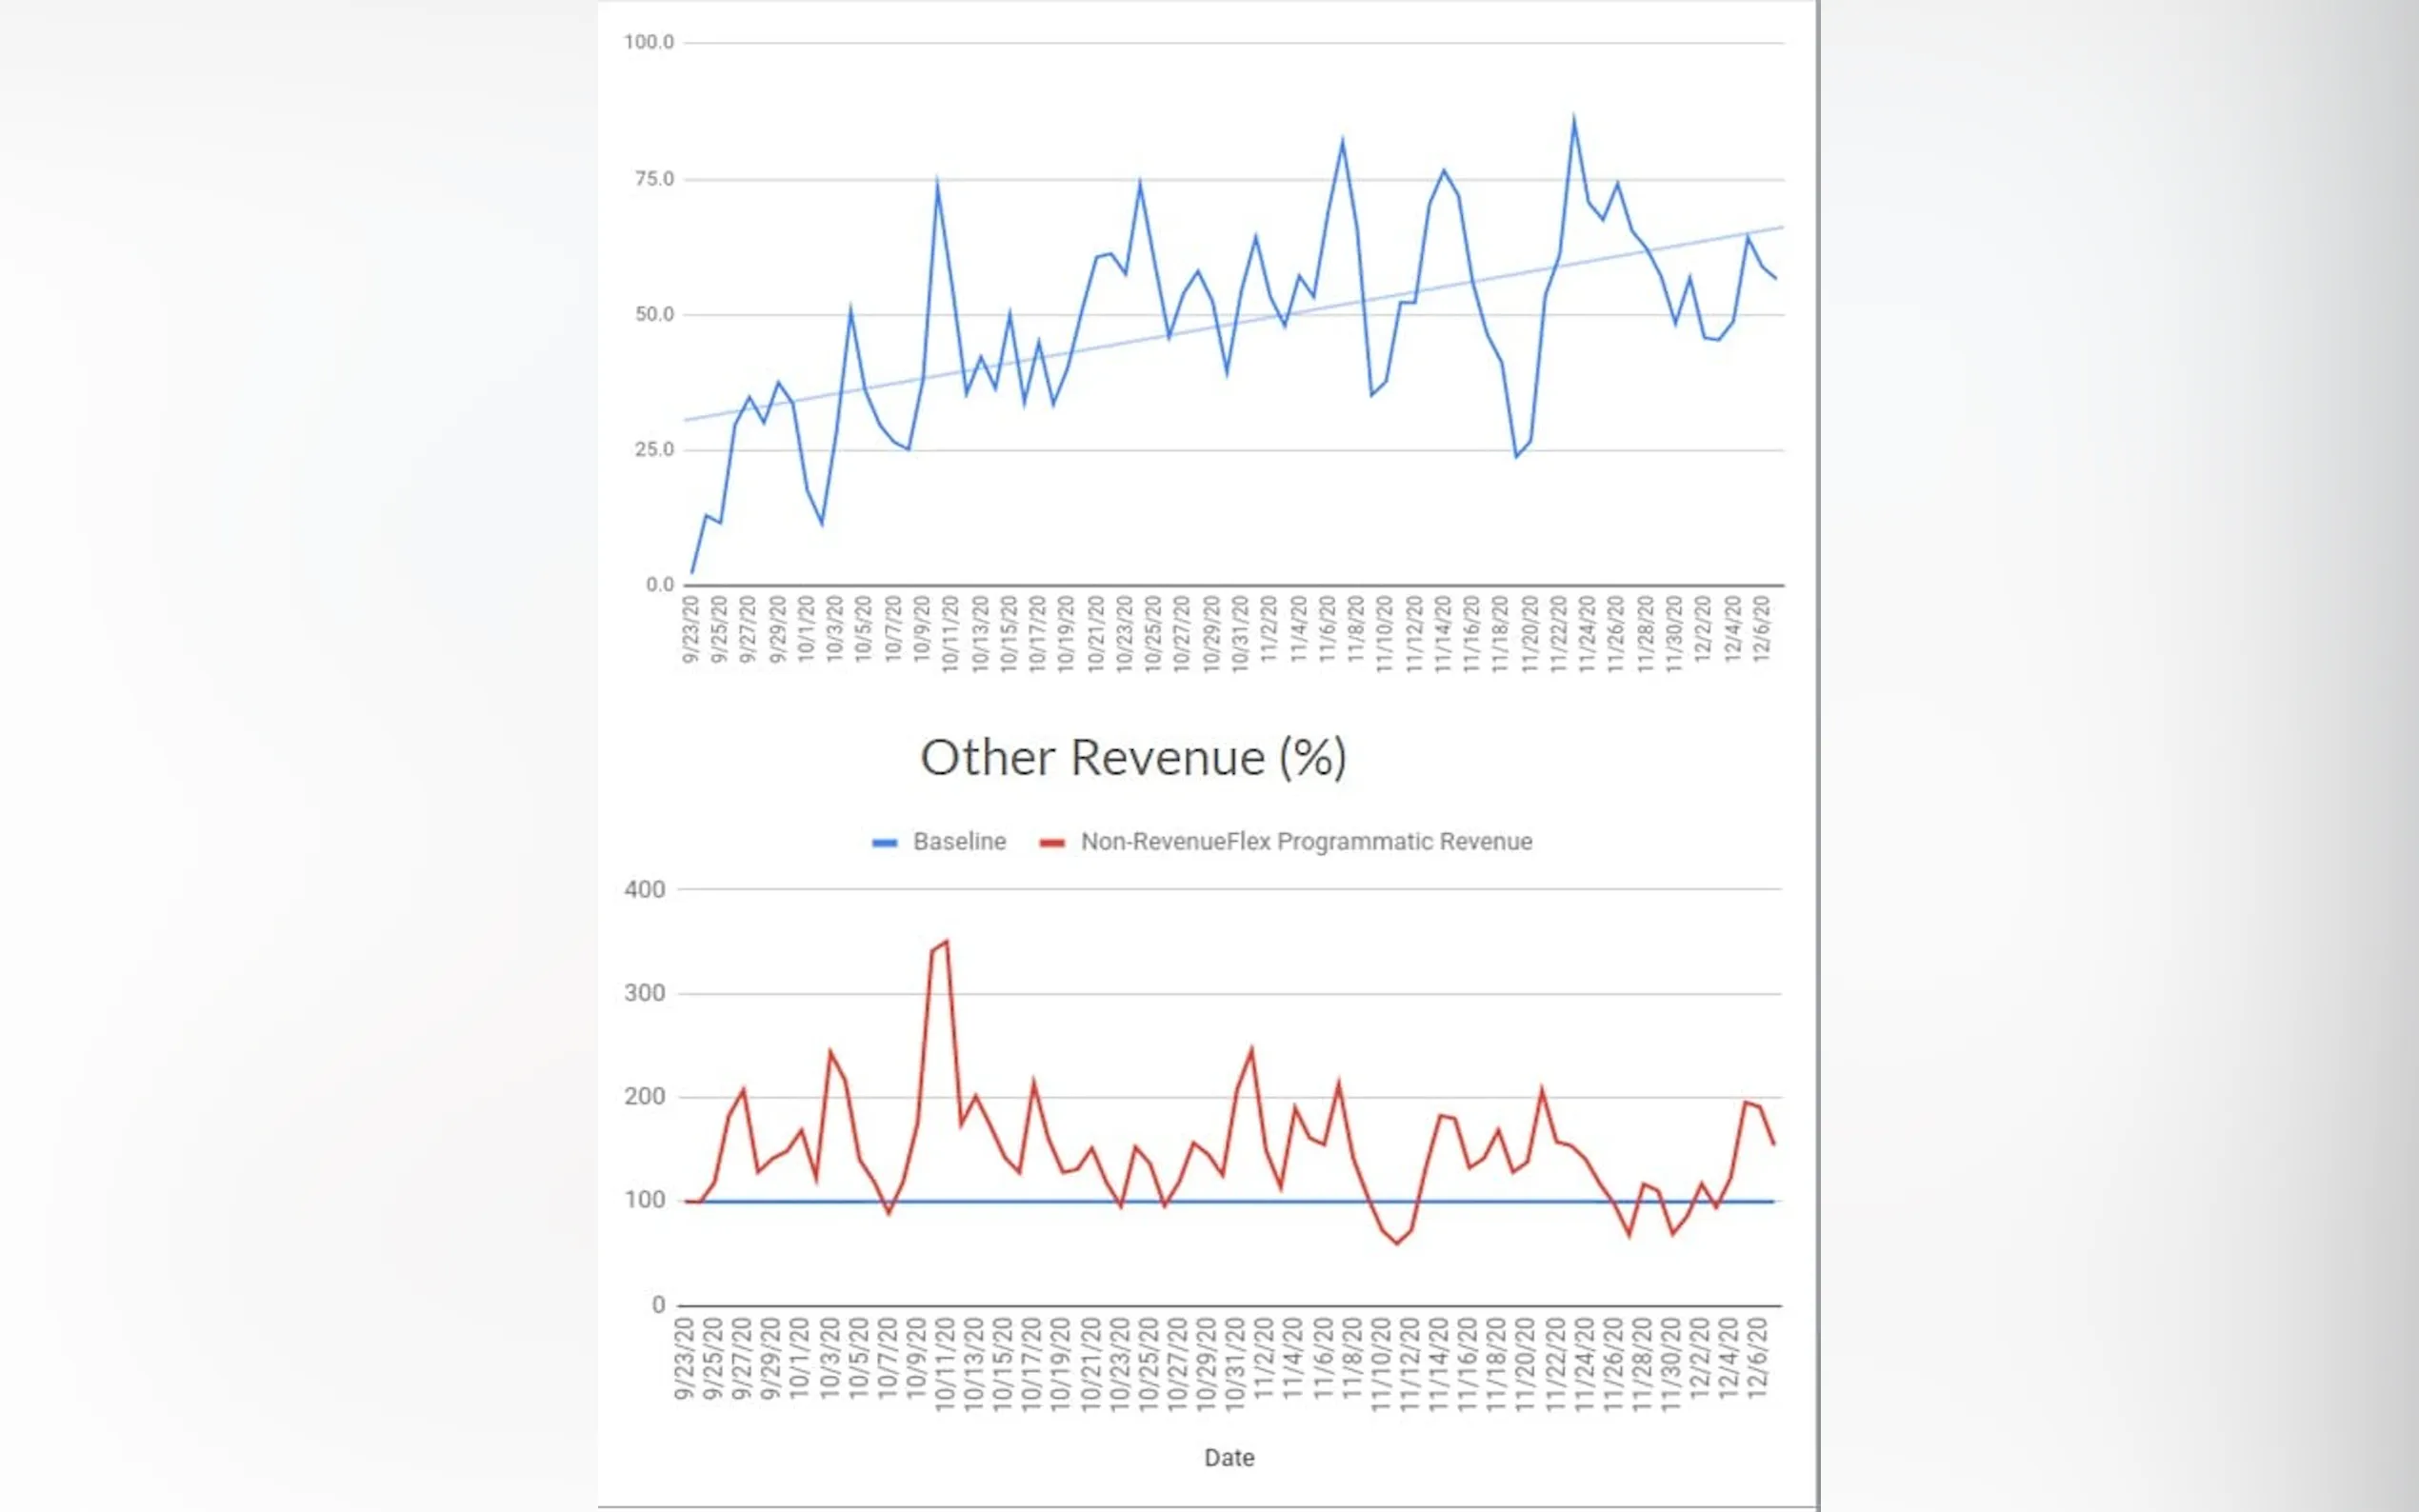Click the red line's highest peak near 350
This screenshot has width=2419, height=1512.
(x=946, y=941)
